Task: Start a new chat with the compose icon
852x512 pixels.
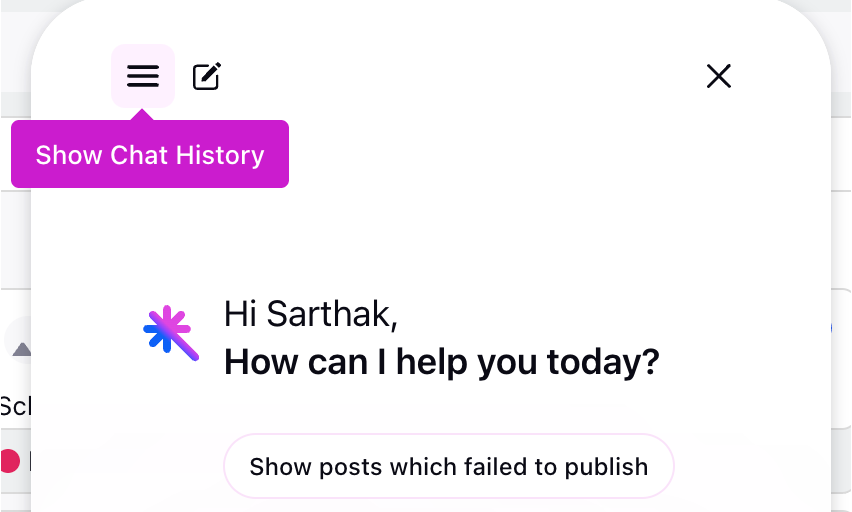Action: (x=207, y=76)
